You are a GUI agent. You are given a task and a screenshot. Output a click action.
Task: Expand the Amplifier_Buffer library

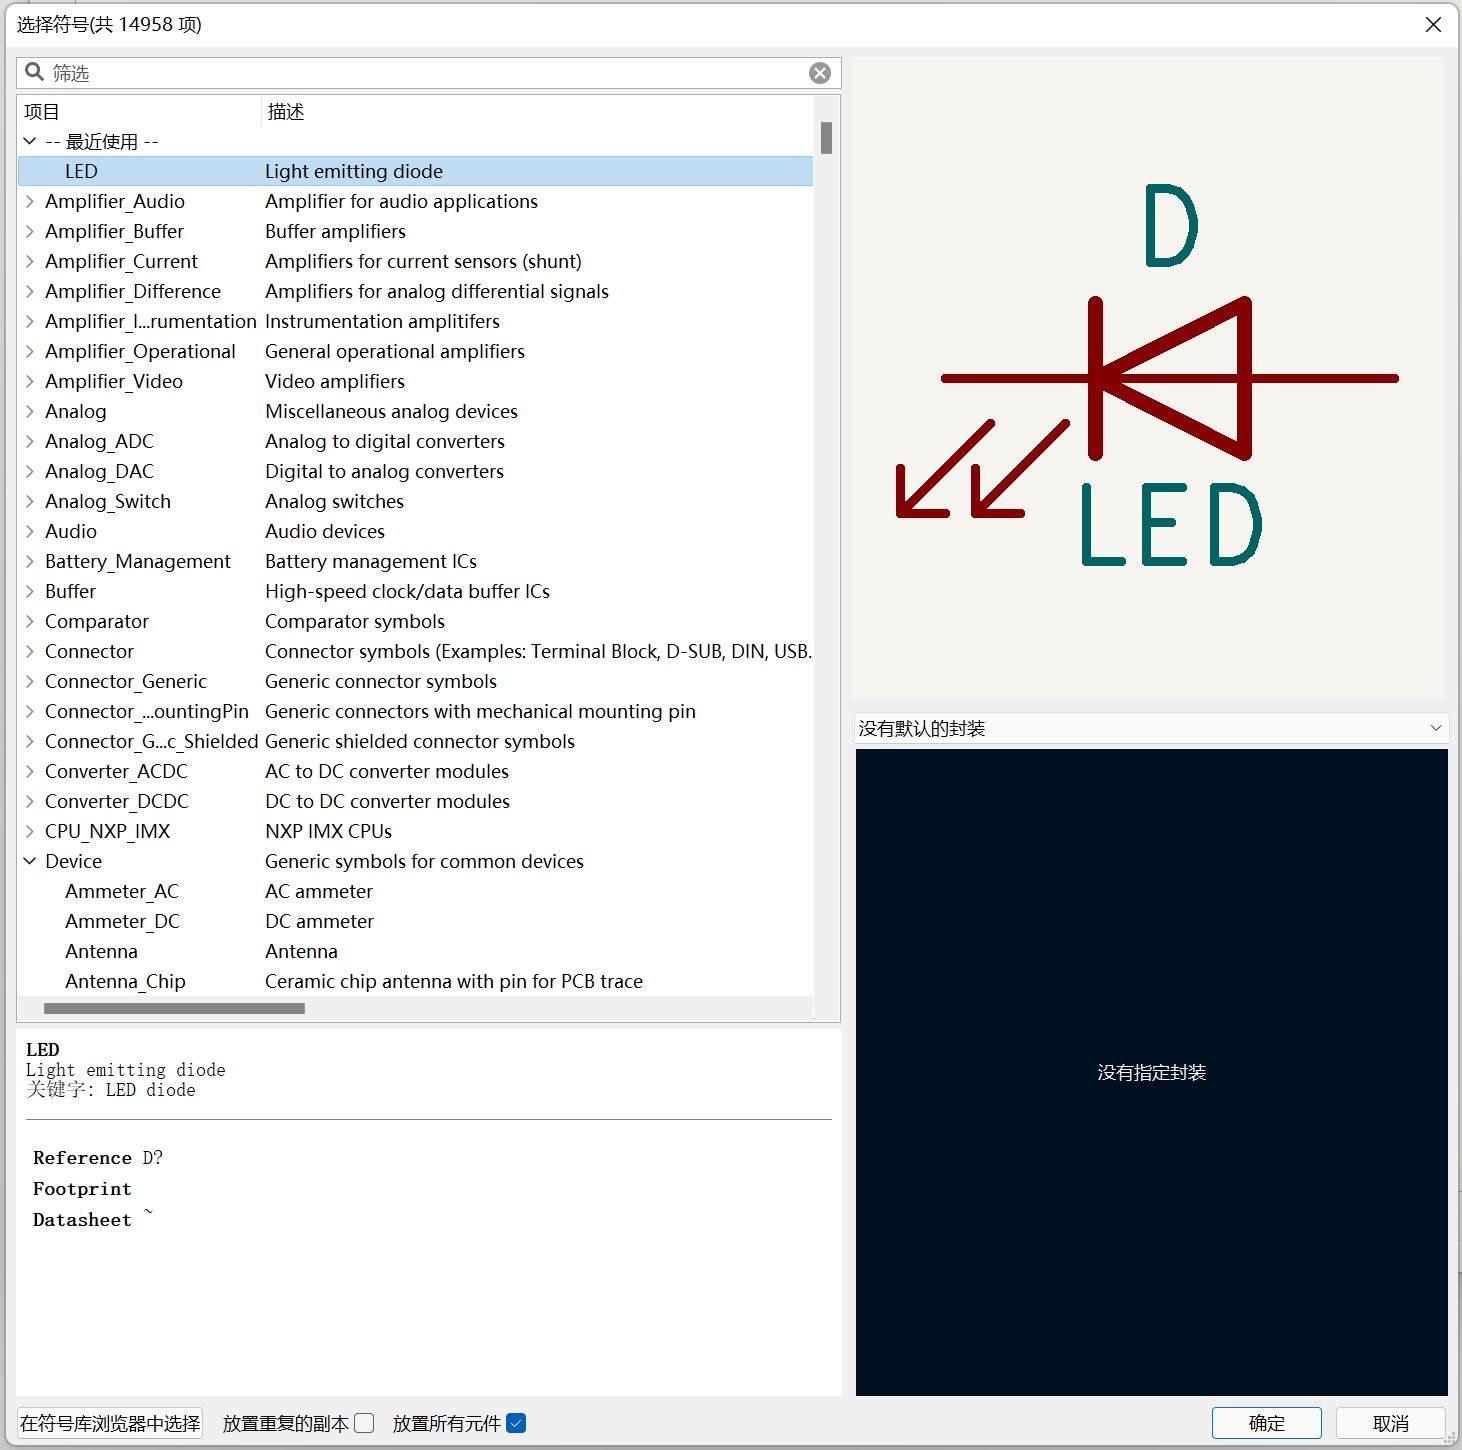30,231
